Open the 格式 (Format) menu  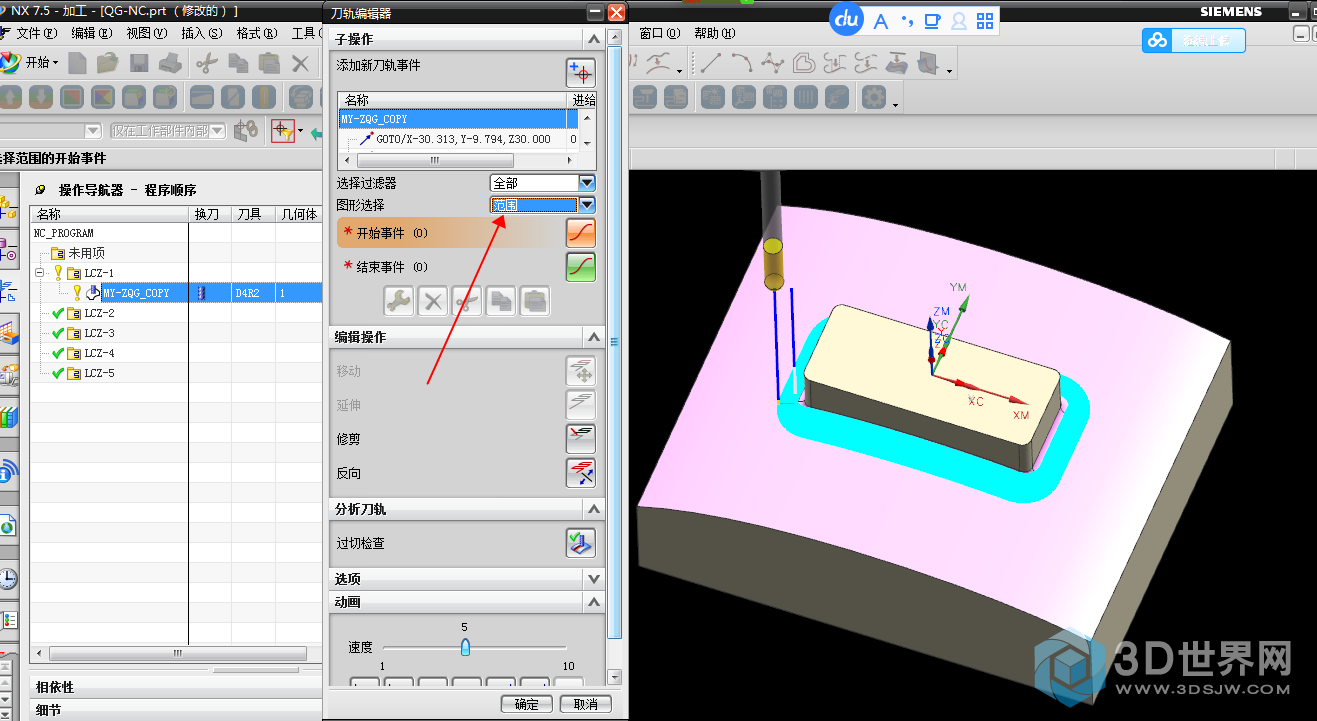click(257, 33)
